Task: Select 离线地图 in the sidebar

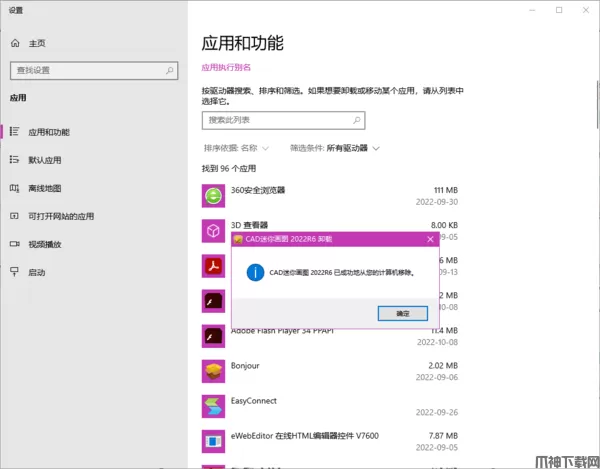Action: 45,188
